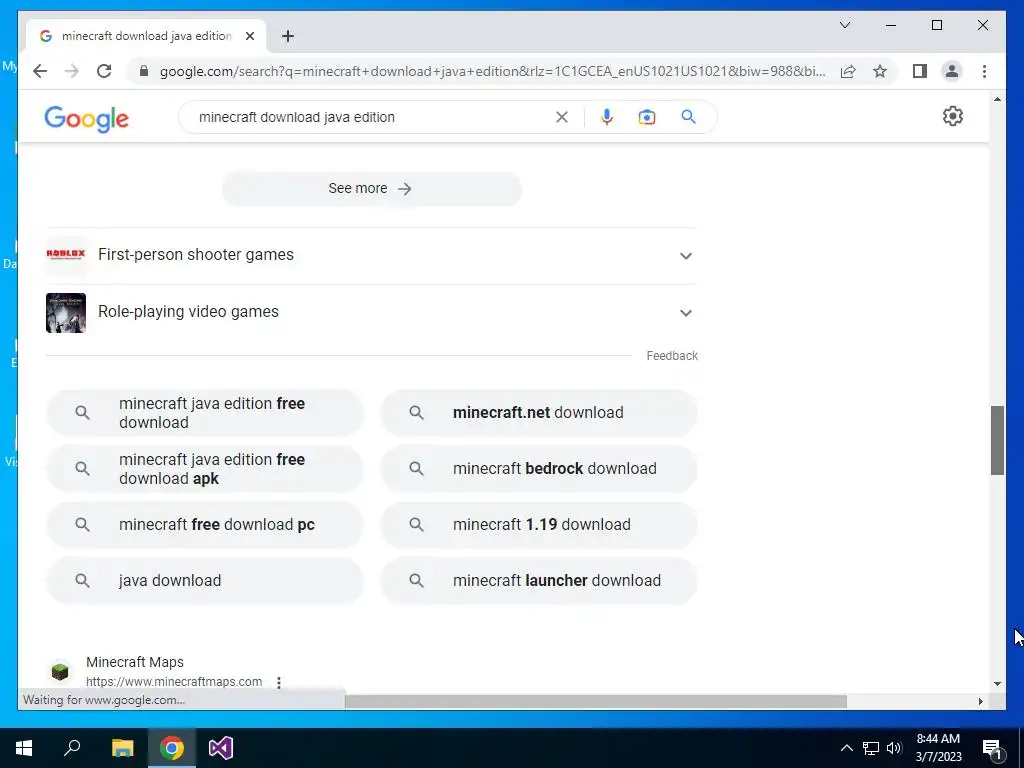Search minecraft free download pc suggestion
This screenshot has height=768, width=1024.
205,524
